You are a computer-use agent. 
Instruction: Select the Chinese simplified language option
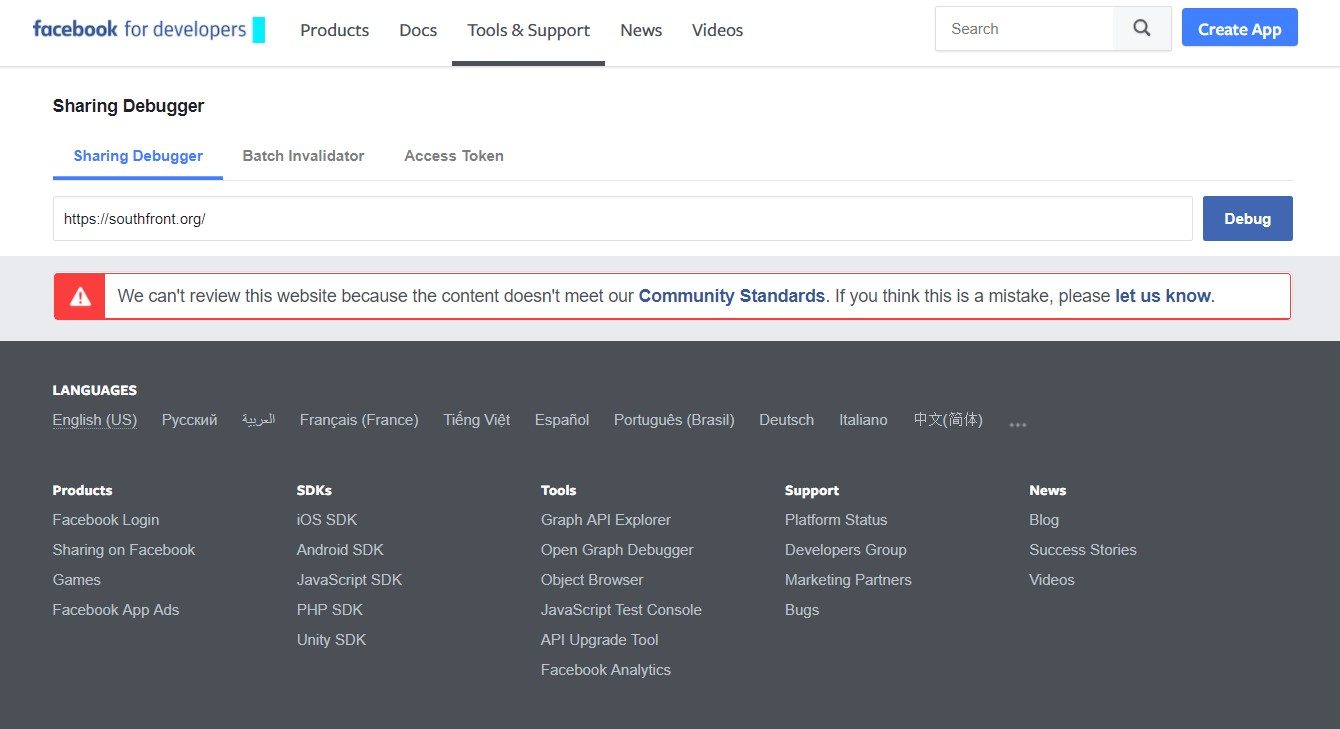point(948,420)
